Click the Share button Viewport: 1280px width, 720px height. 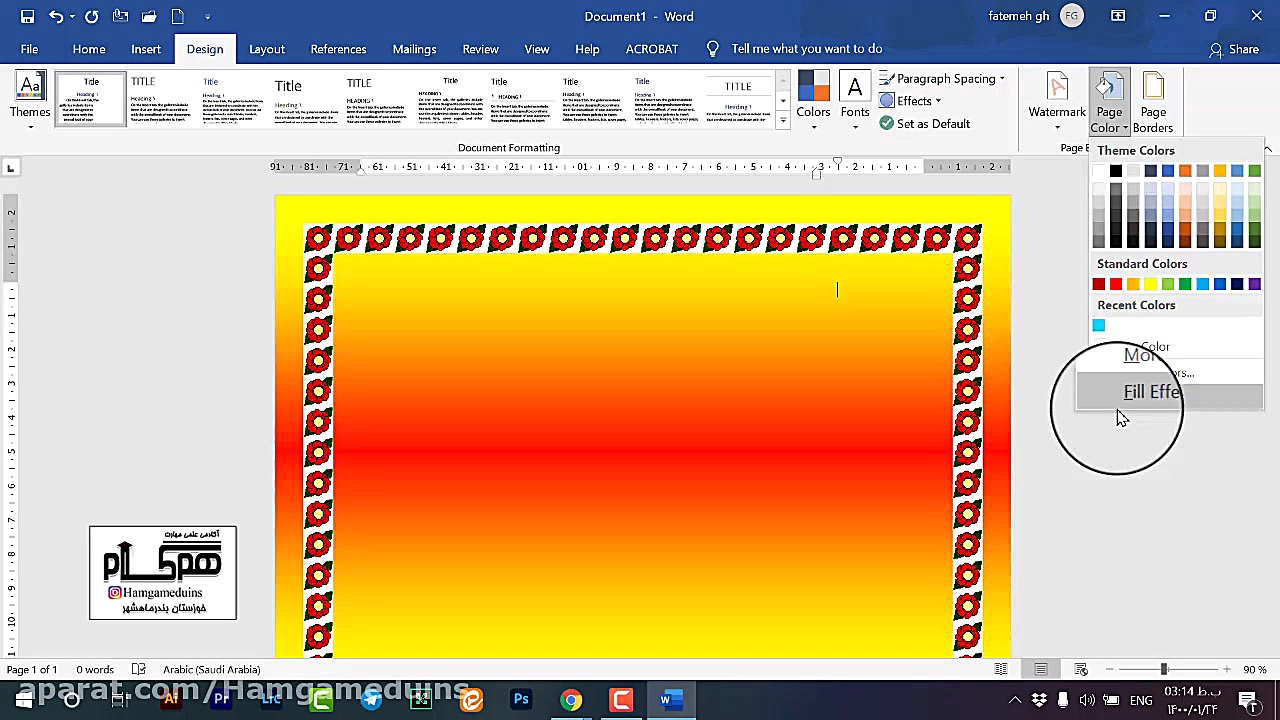click(x=1234, y=49)
